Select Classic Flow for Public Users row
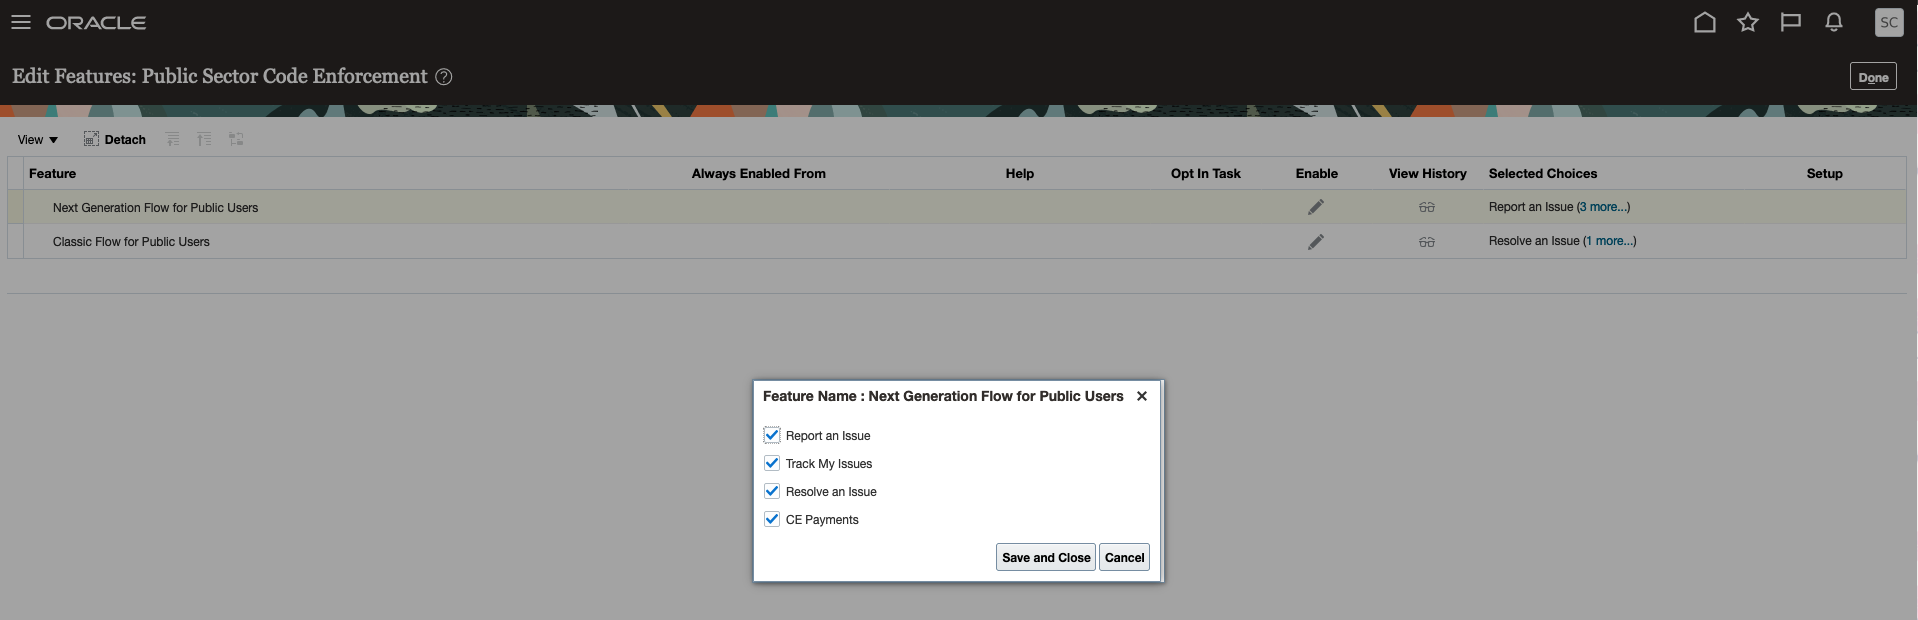Image resolution: width=1918 pixels, height=620 pixels. click(957, 241)
